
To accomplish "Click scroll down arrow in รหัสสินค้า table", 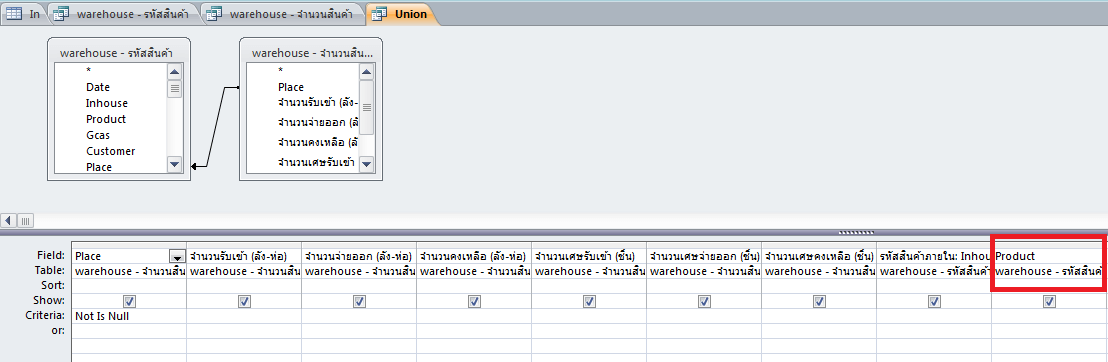I will 175,164.
